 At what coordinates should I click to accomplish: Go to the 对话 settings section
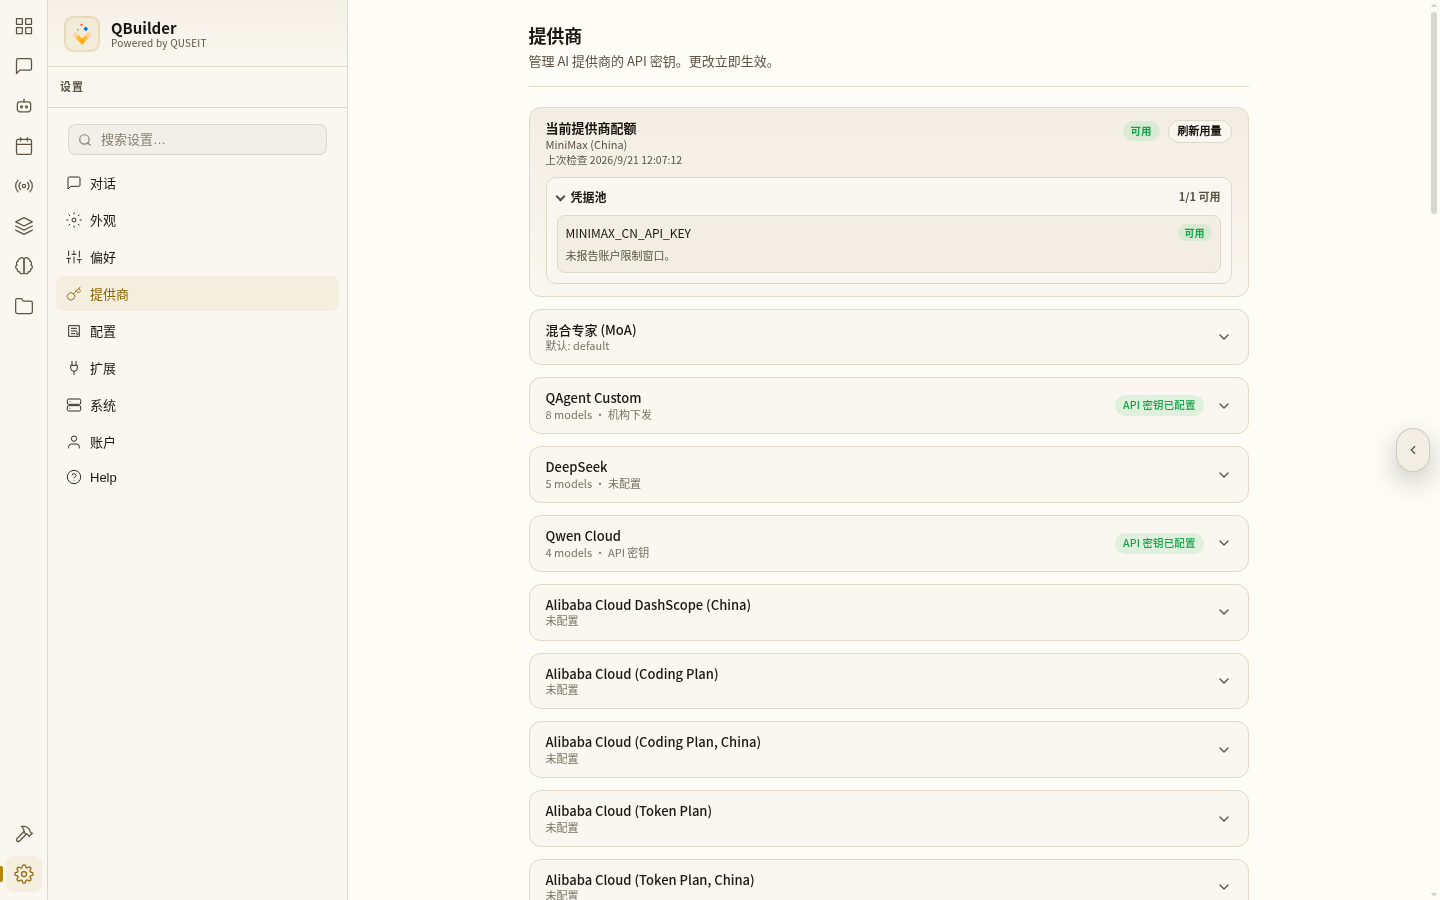click(197, 183)
